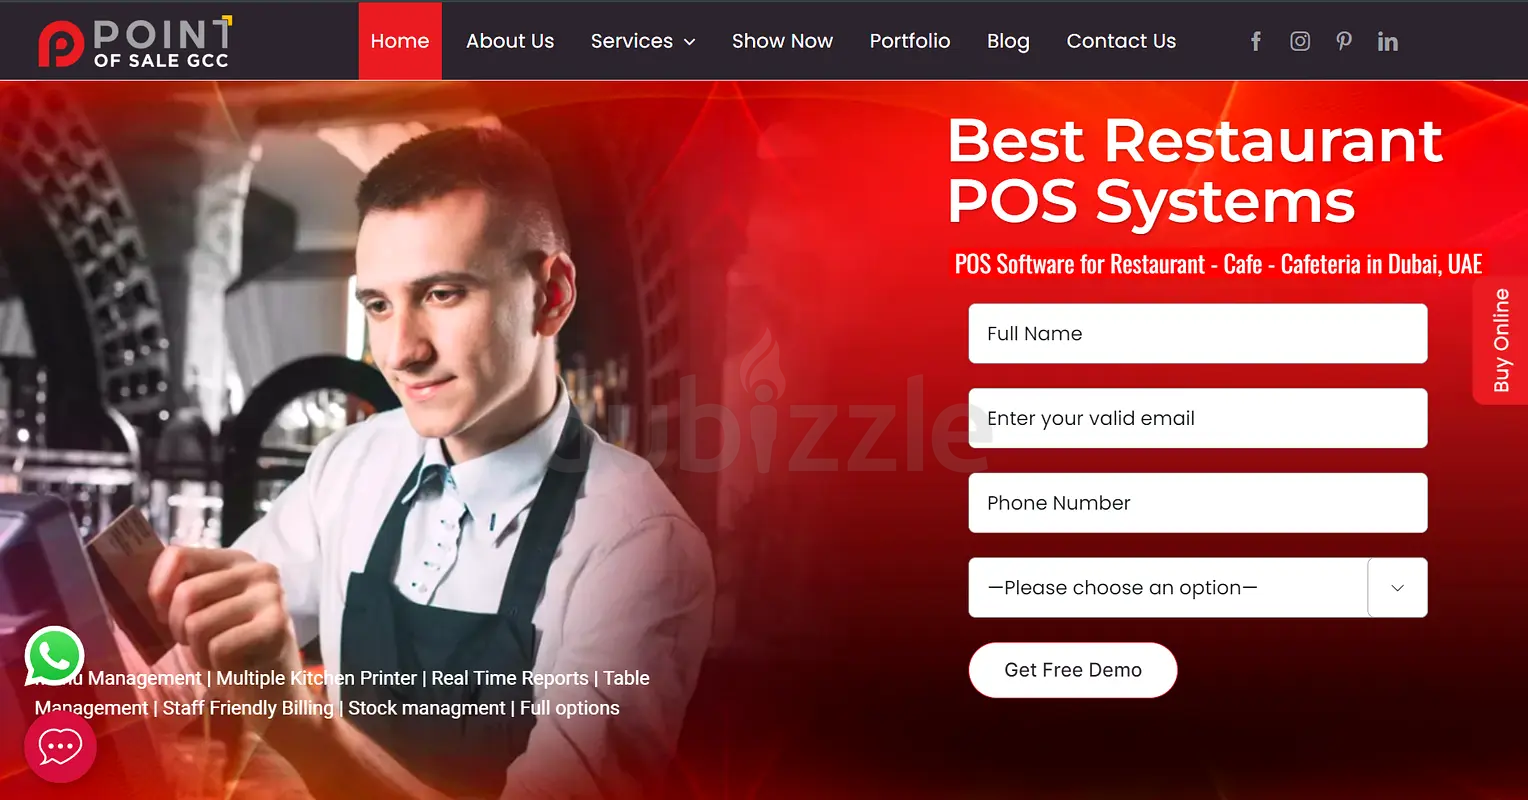Open the Portfolio menu item
This screenshot has width=1528, height=800.
[x=909, y=41]
